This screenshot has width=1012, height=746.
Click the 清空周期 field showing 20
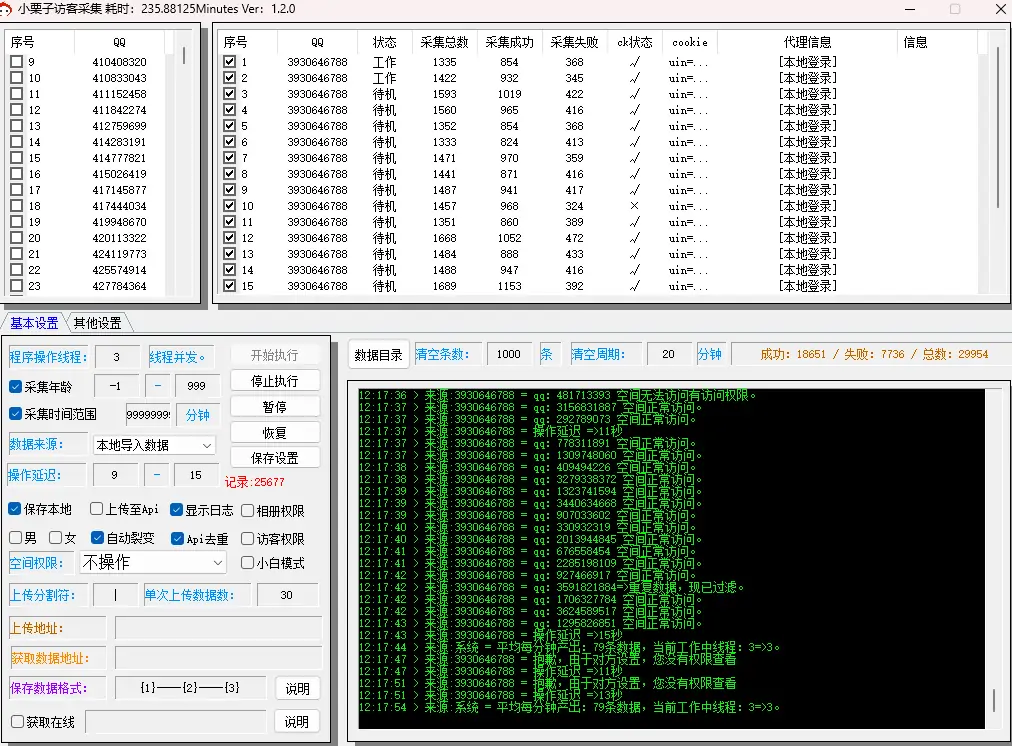(669, 354)
